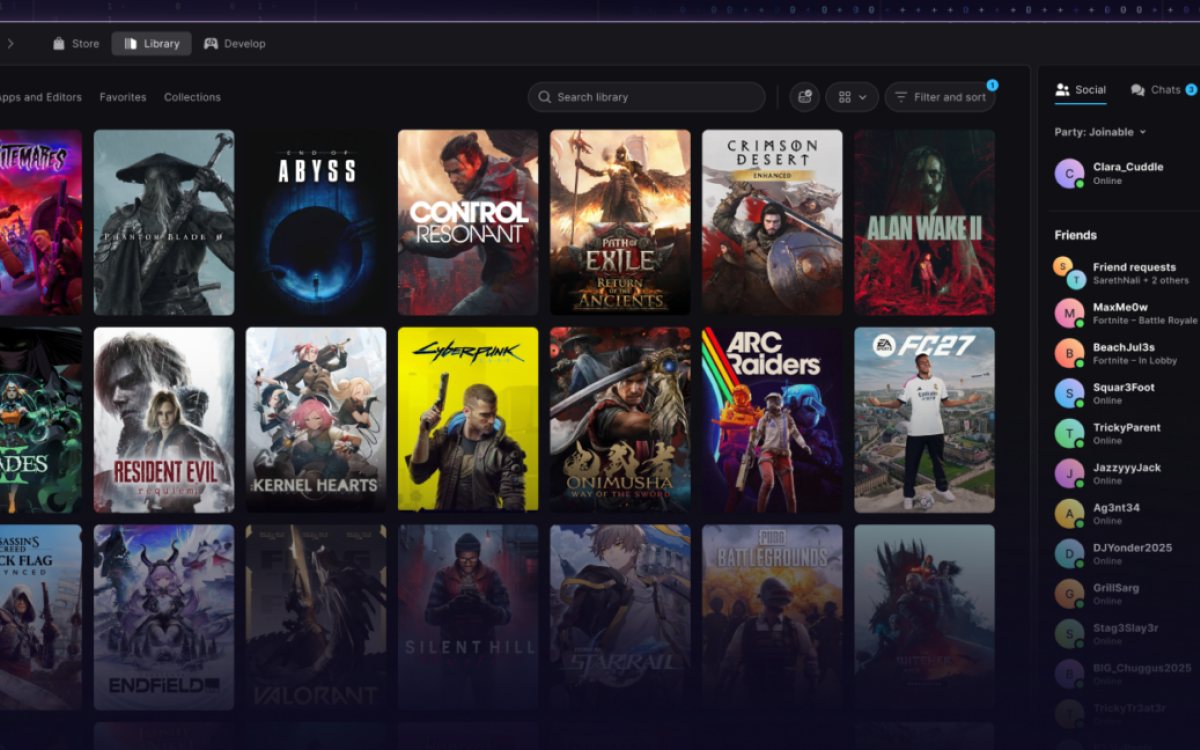Select the name GrillSarg

(1115, 587)
